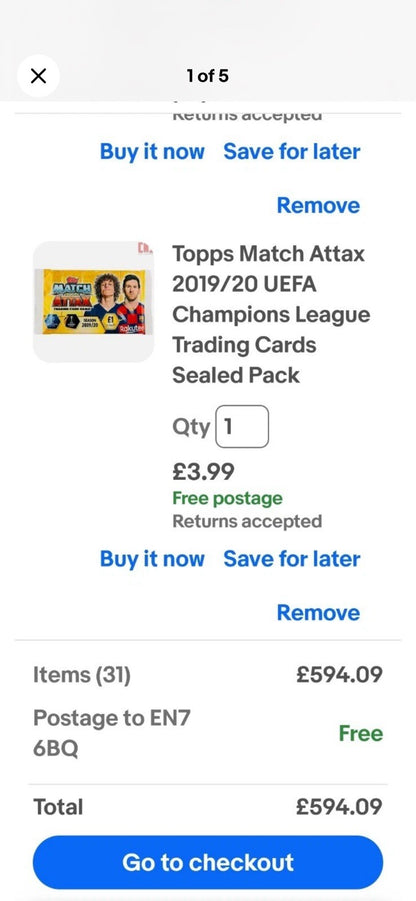
Task: Click Buy it now under the Topps pack
Action: 152,559
